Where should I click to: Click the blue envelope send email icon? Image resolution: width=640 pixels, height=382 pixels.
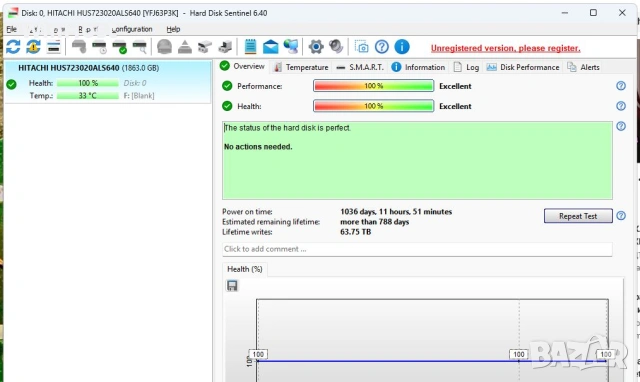(270, 47)
